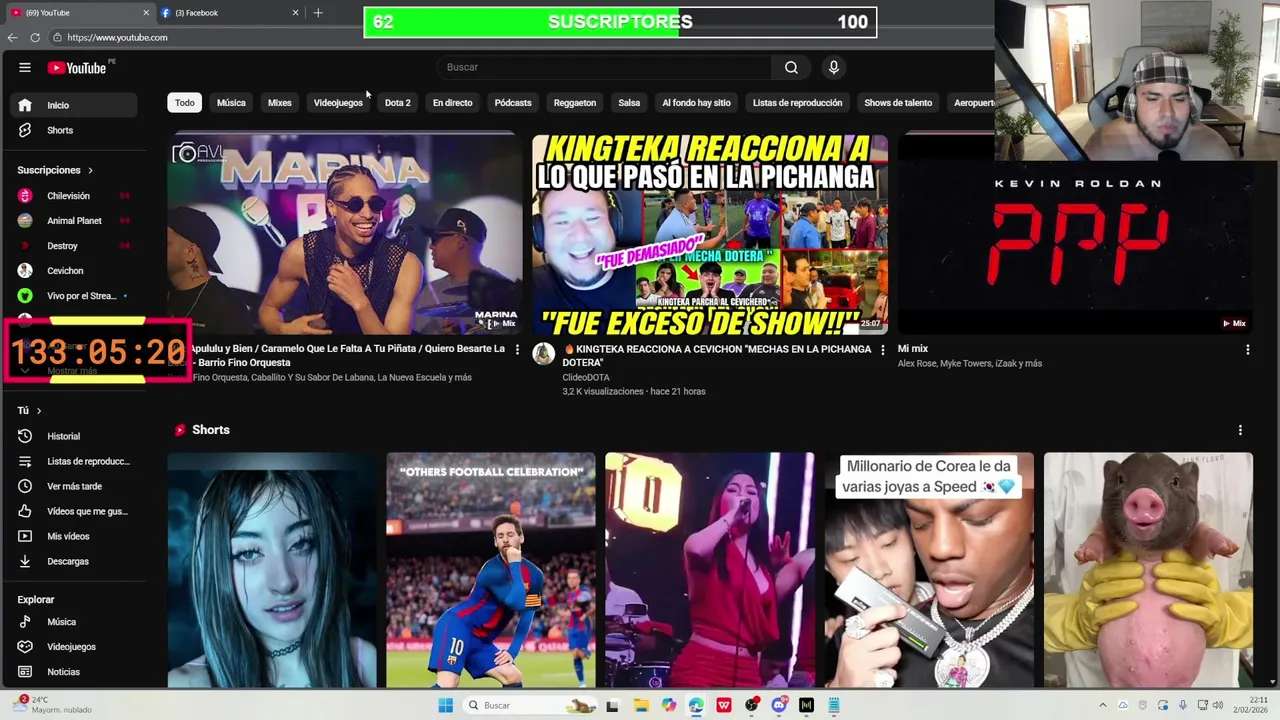Open options for Barrio Fino Orquesta mix
The width and height of the screenshot is (1280, 720).
click(517, 350)
